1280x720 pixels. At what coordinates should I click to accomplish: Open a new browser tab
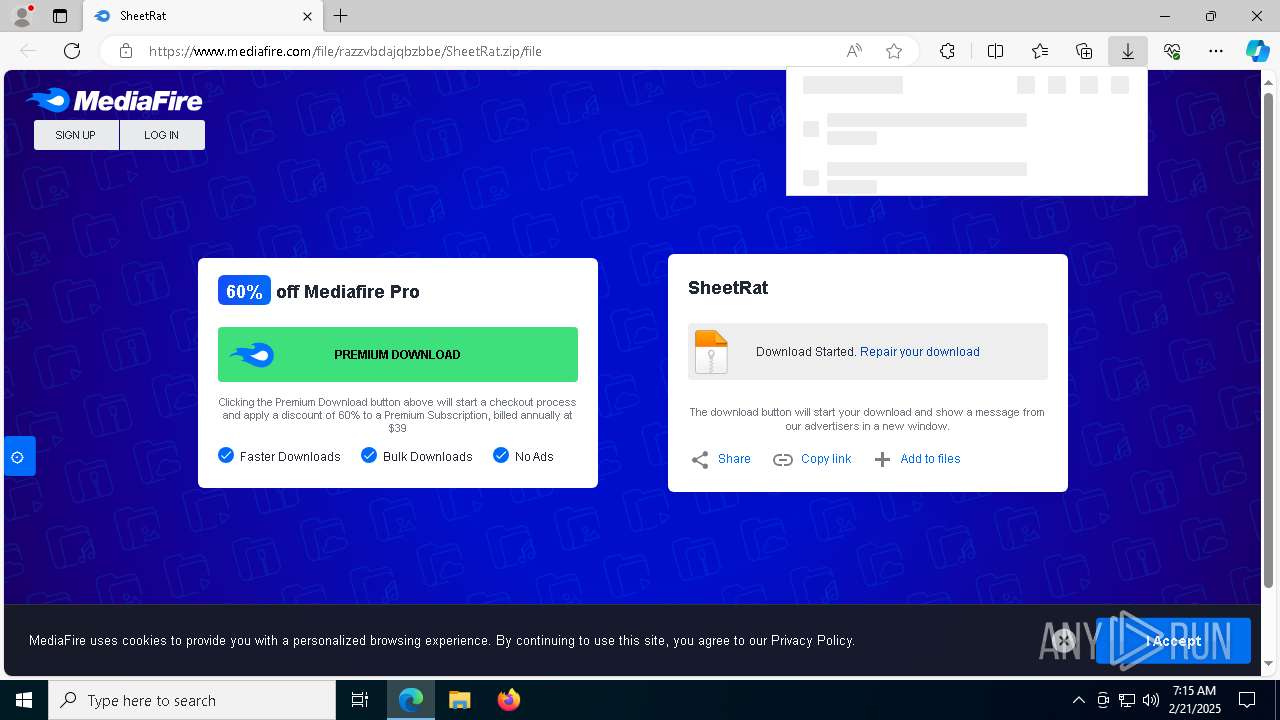point(341,16)
